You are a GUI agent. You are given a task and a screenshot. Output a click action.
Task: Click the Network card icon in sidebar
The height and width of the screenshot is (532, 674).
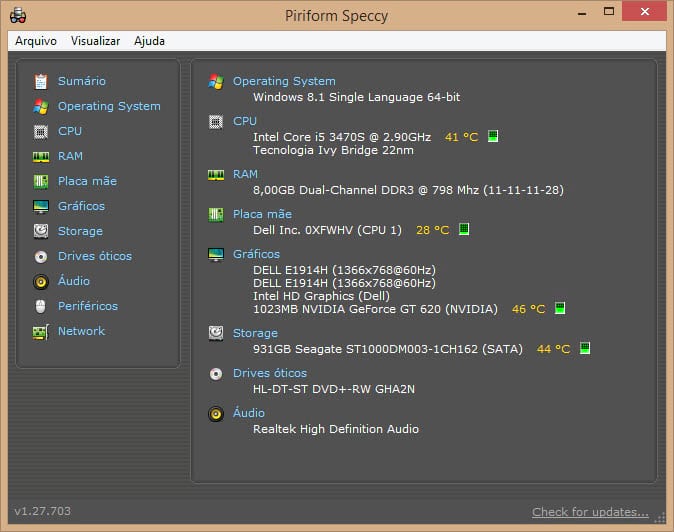tap(41, 332)
